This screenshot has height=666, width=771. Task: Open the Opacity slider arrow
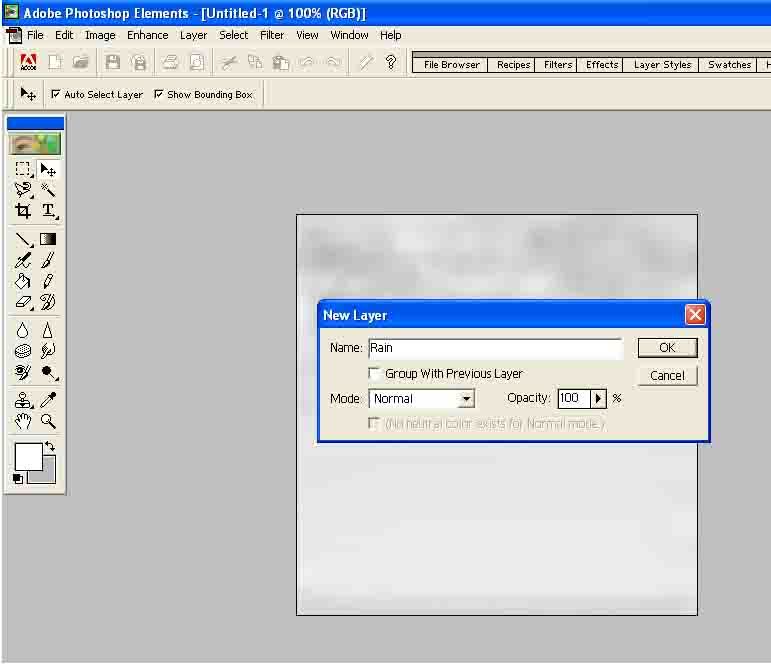point(599,399)
